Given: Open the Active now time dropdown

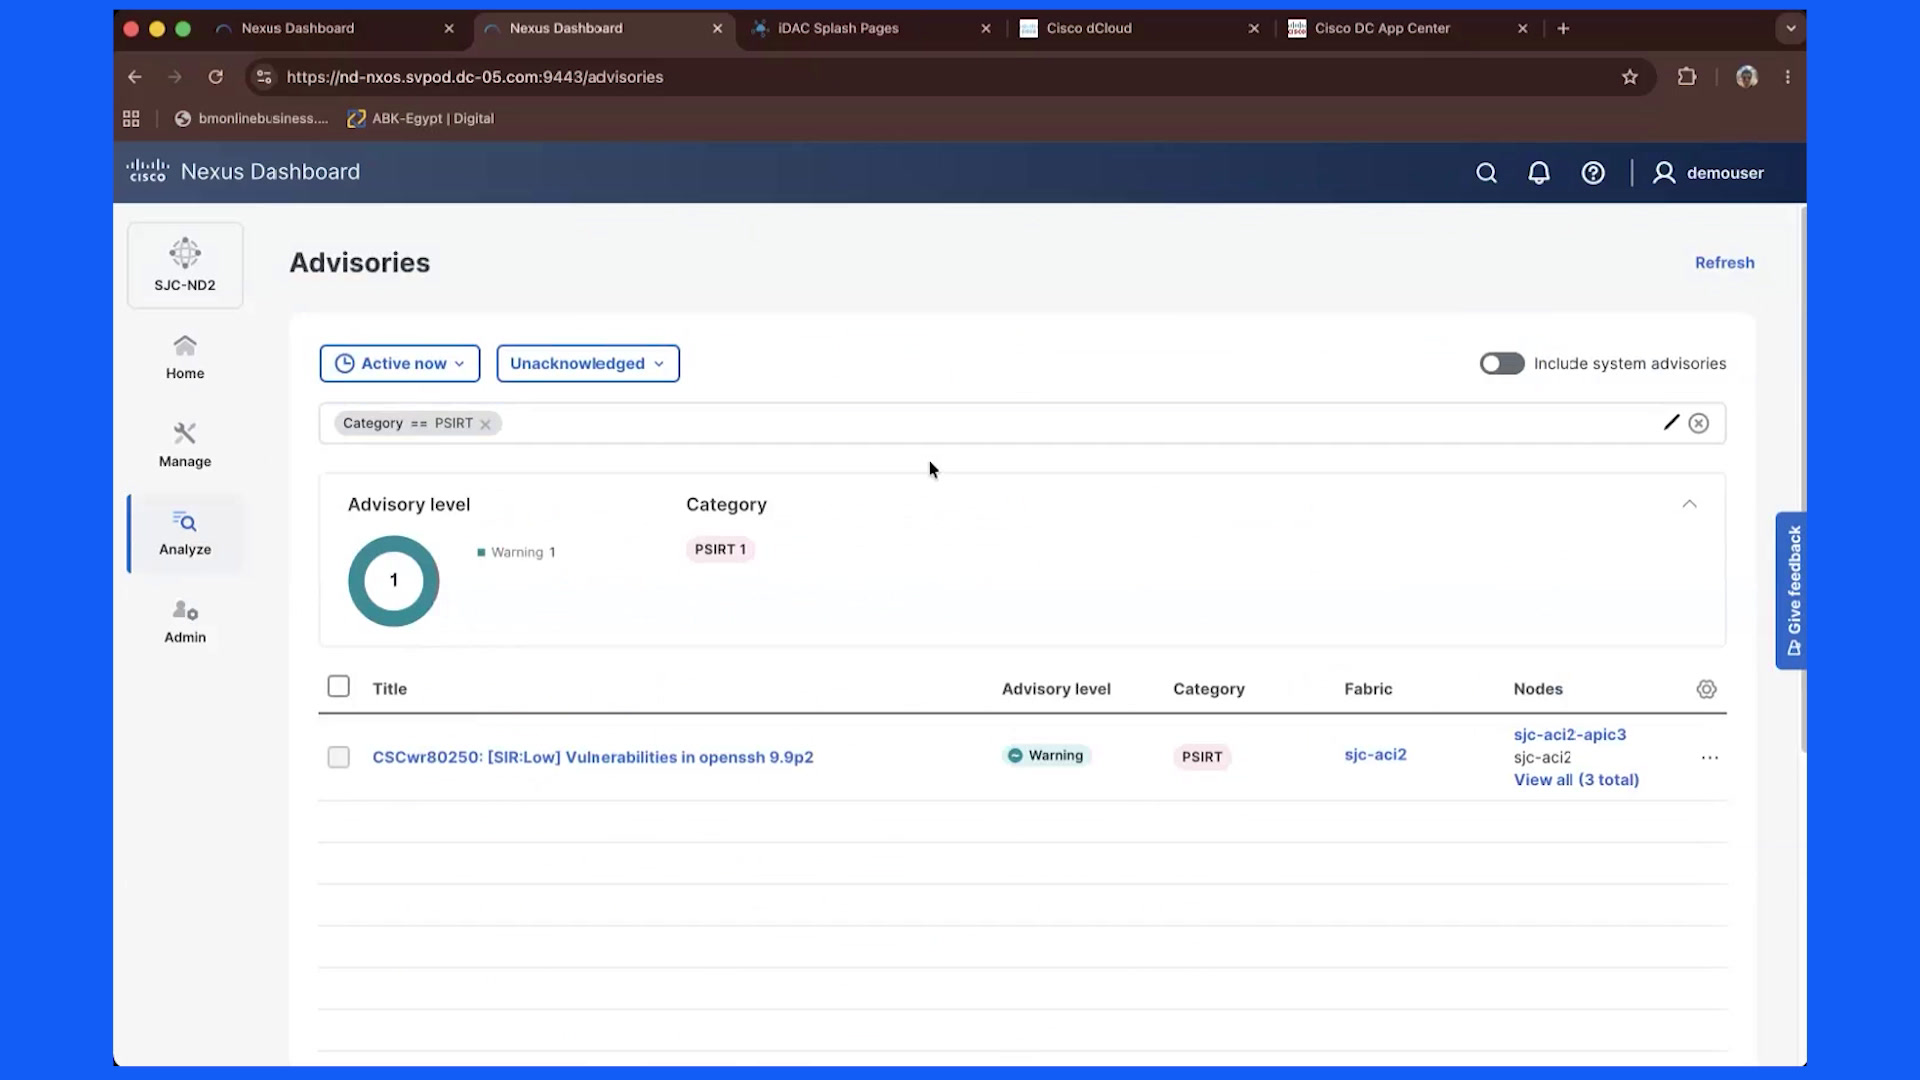Looking at the screenshot, I should click(400, 363).
